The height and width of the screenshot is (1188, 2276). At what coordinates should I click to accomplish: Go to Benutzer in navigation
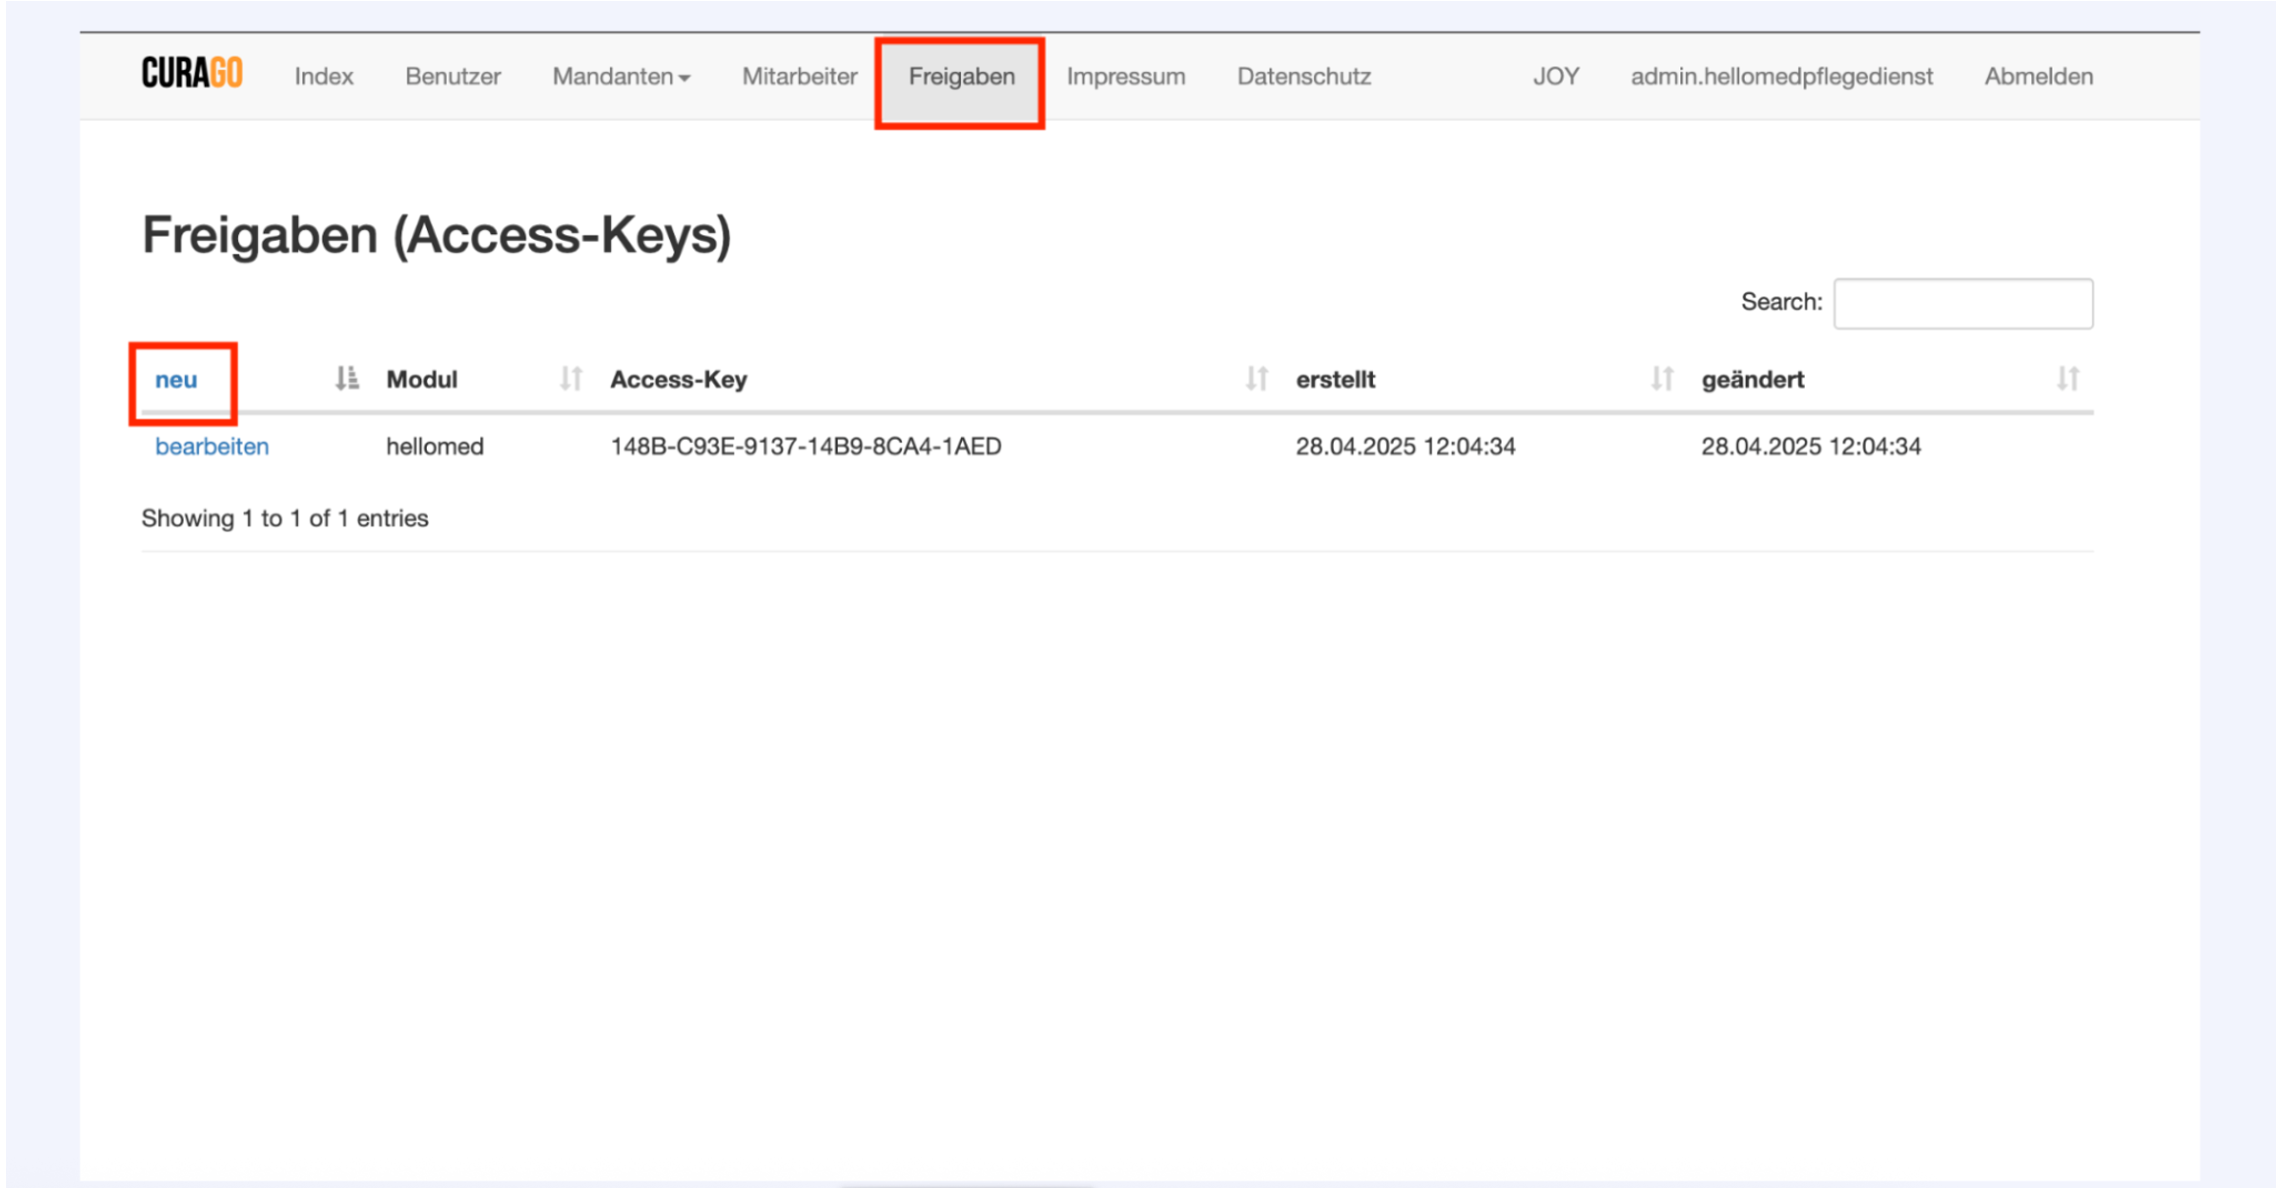(x=452, y=77)
